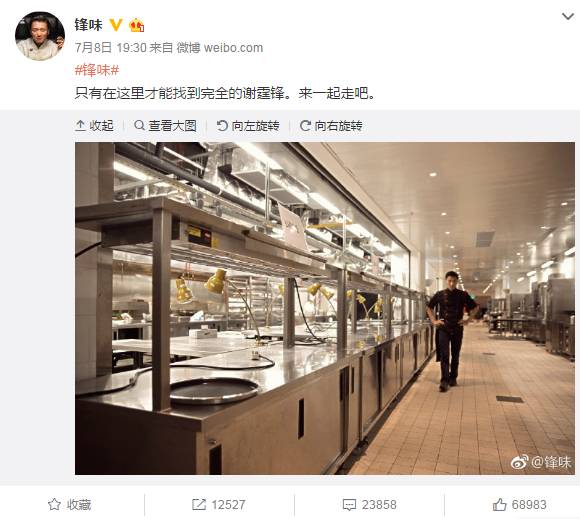This screenshot has width=580, height=519.
Task: Favorite the post with the star 收藏
Action: click(x=70, y=505)
